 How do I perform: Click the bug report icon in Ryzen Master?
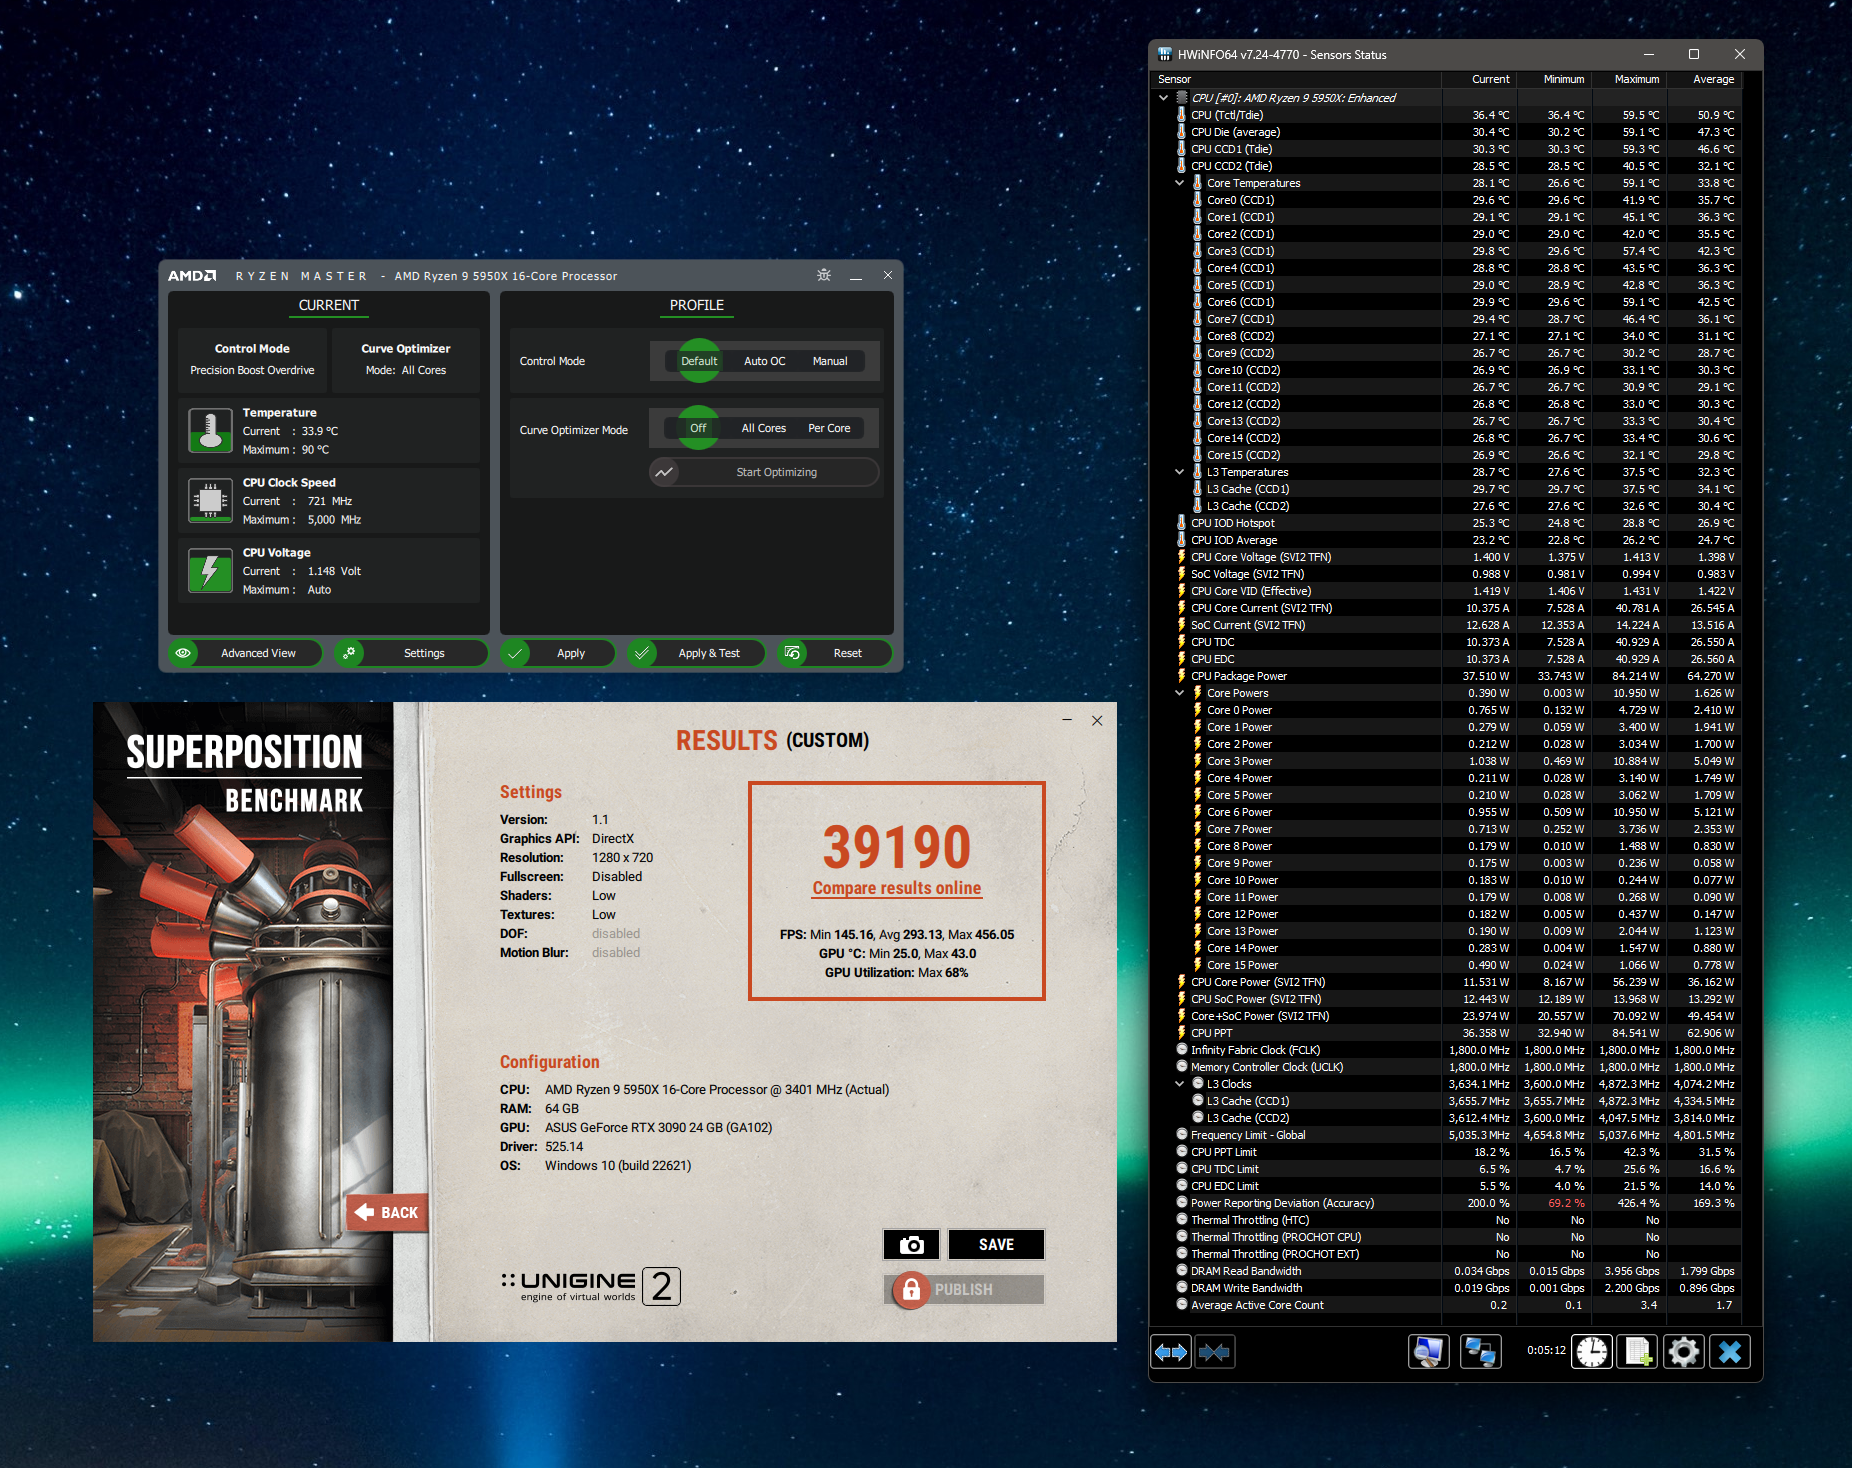point(824,275)
